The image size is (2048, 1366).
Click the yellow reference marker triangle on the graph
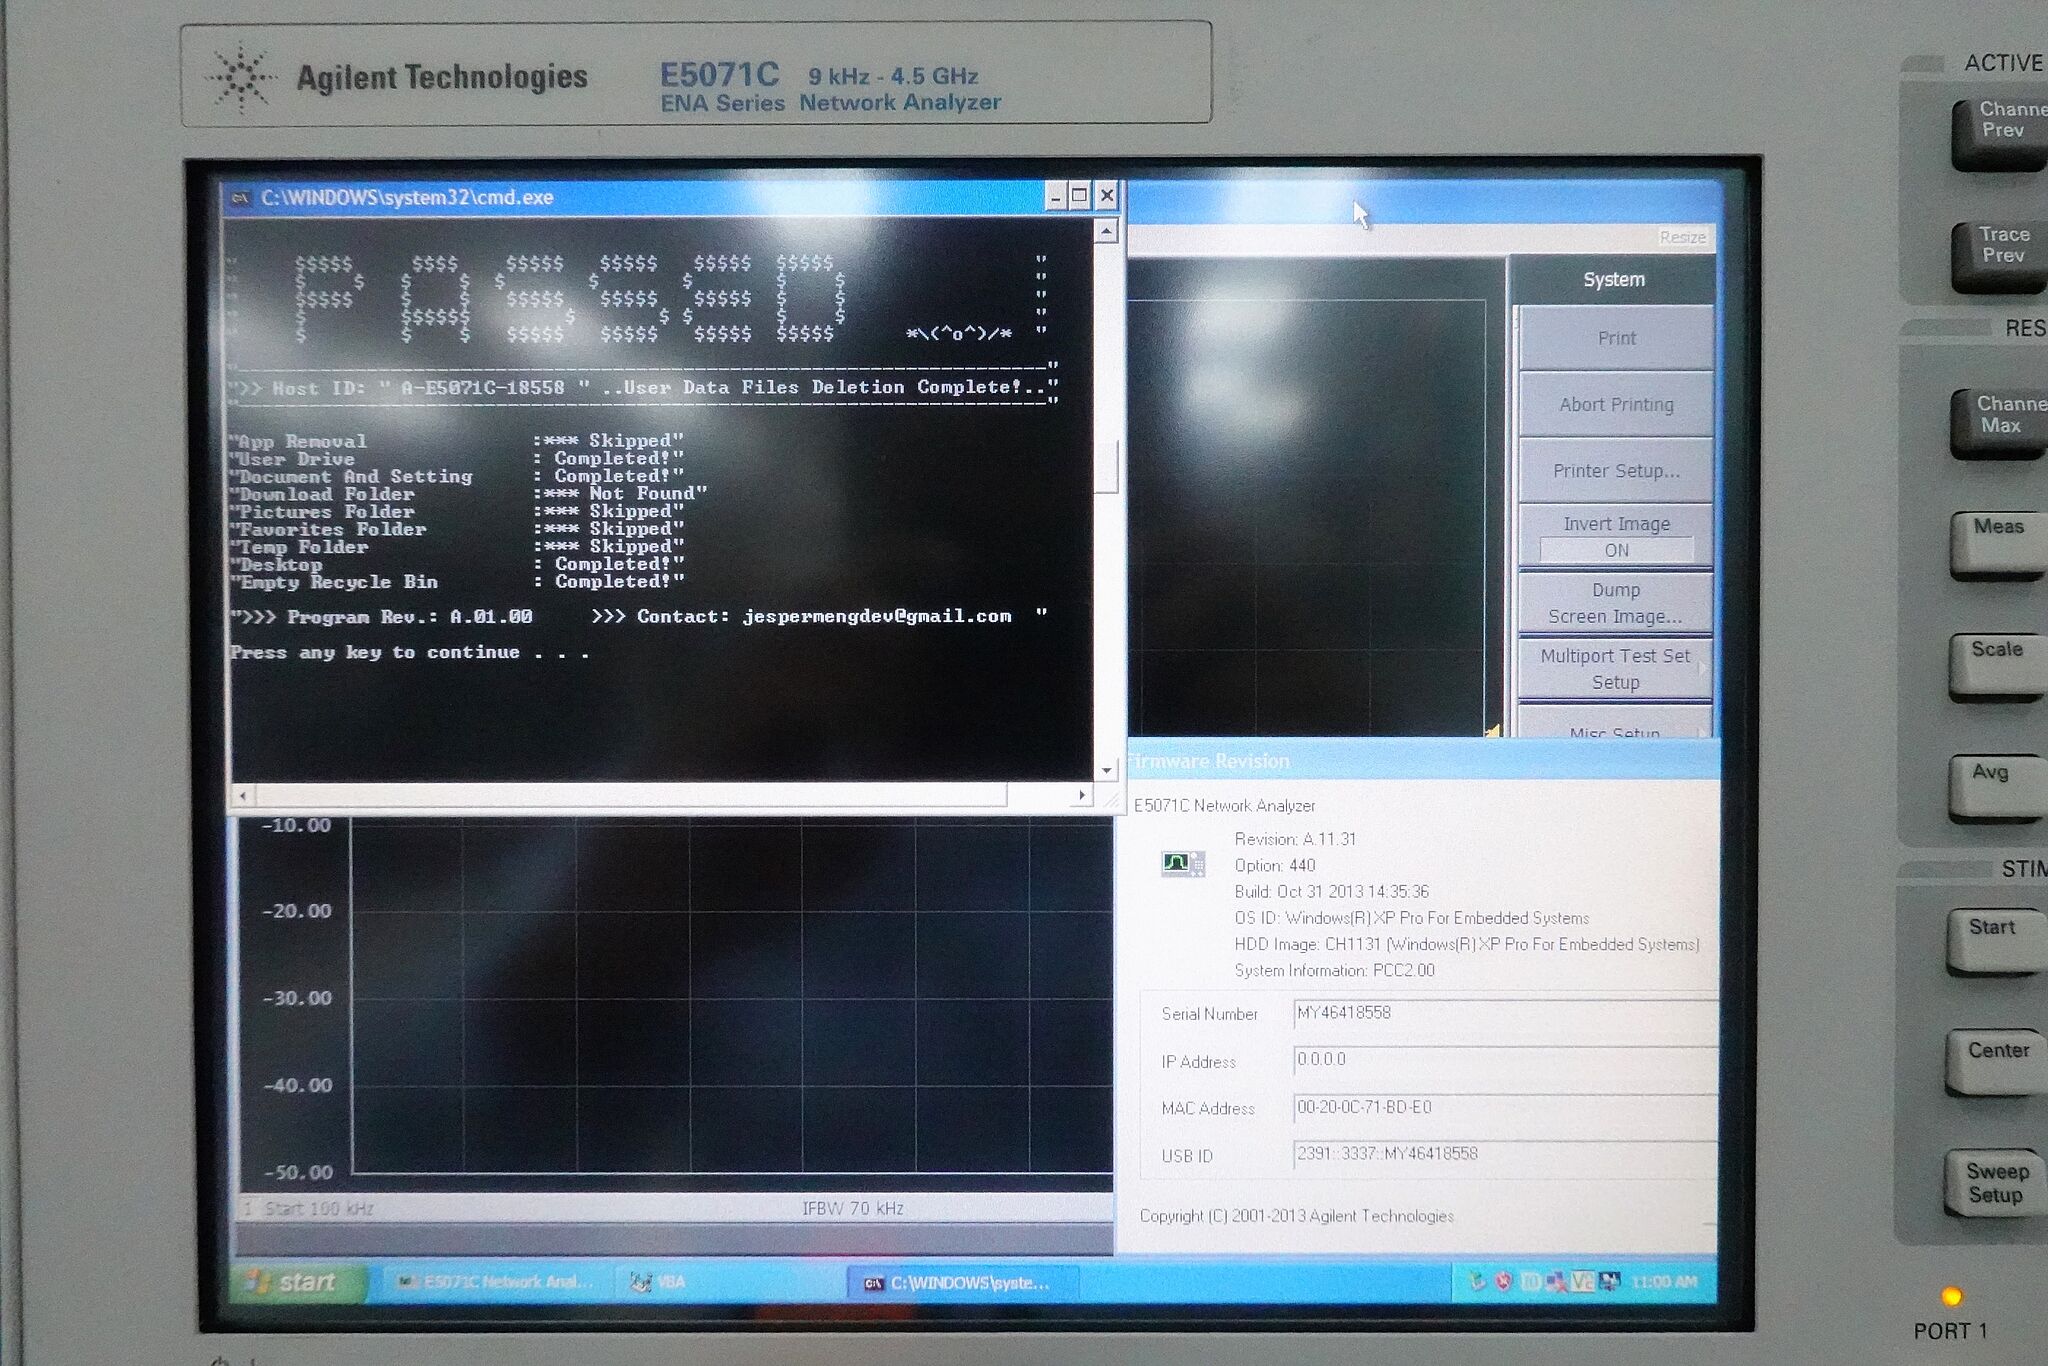click(1493, 731)
